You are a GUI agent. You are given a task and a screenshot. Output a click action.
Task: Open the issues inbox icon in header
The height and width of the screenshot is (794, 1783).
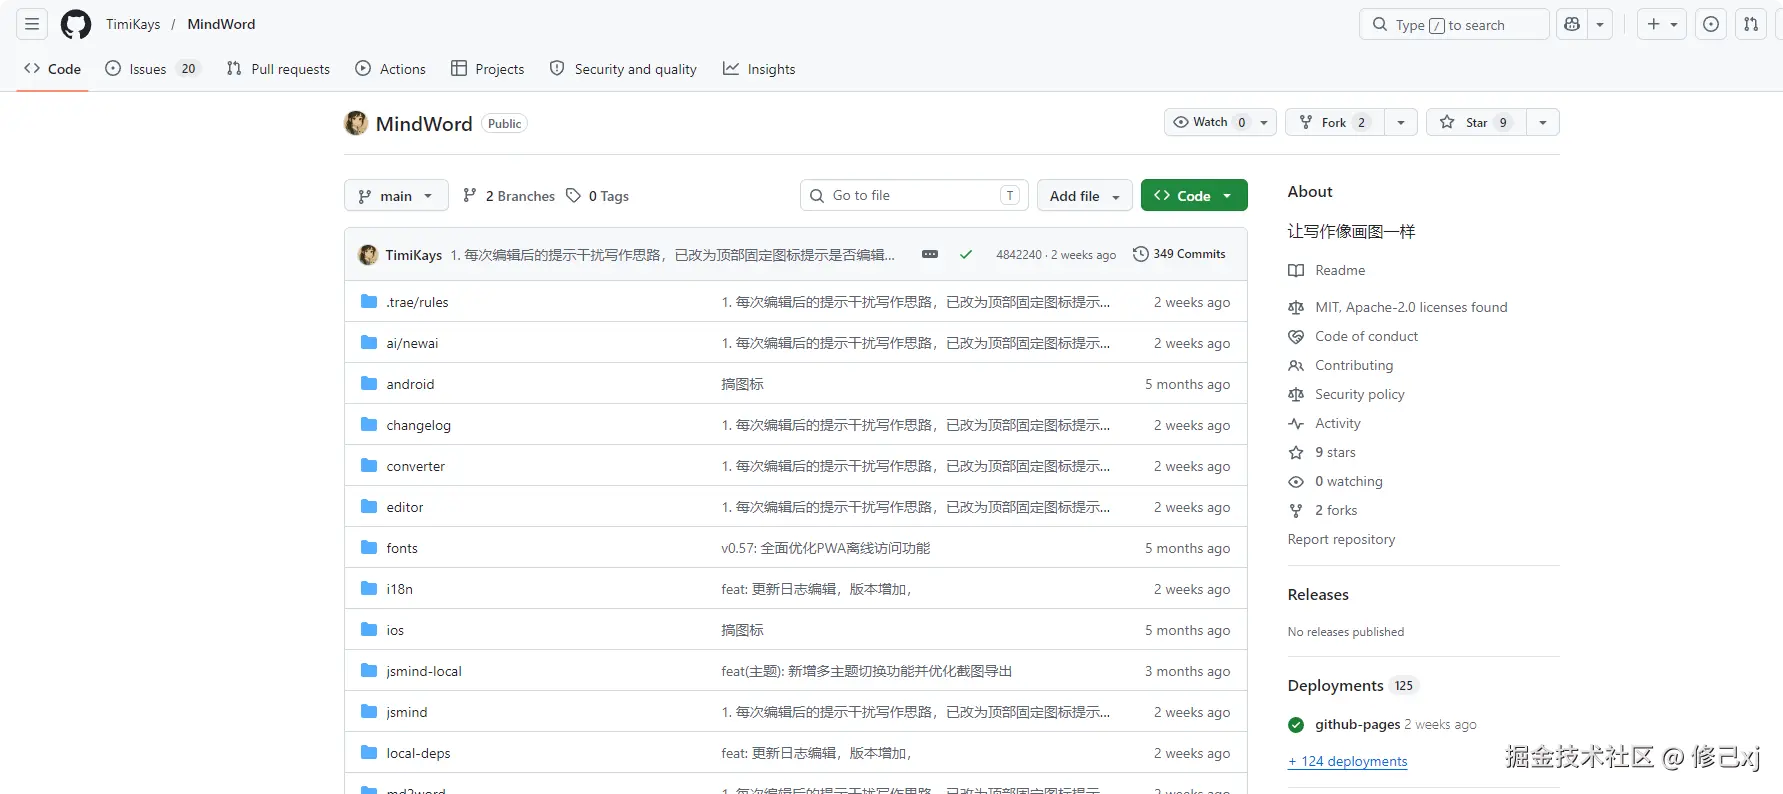1711,24
